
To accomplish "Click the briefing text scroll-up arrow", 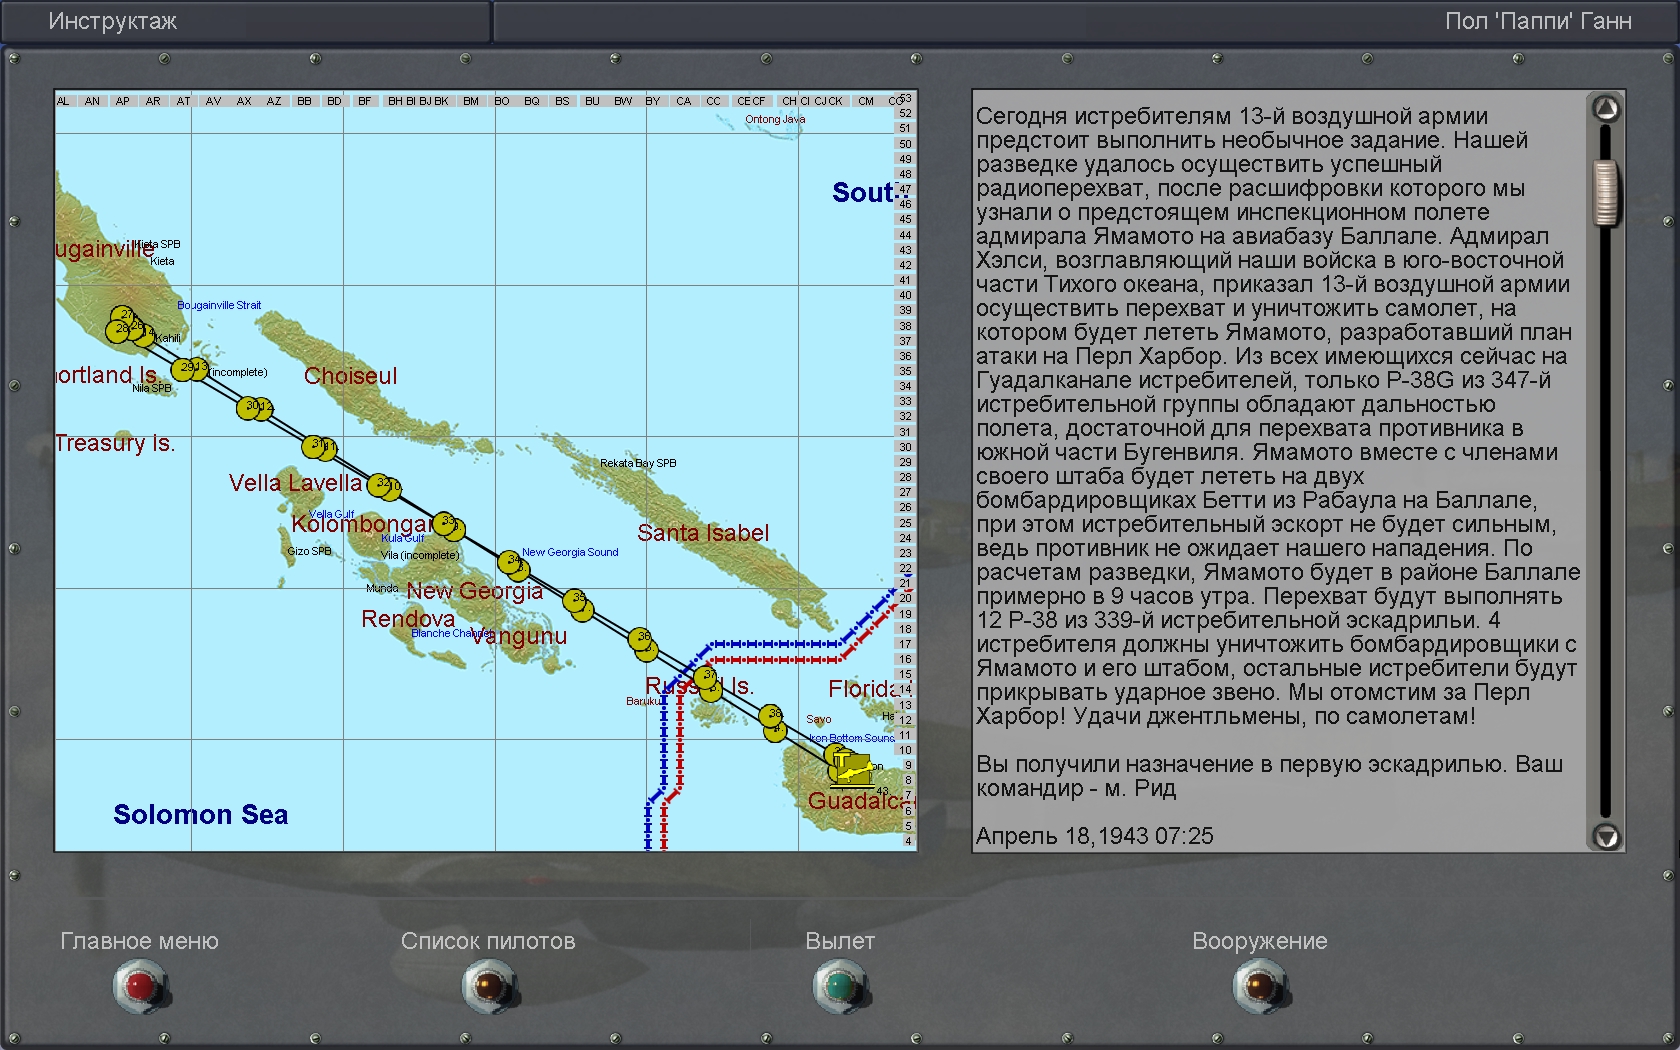I will pyautogui.click(x=1606, y=108).
